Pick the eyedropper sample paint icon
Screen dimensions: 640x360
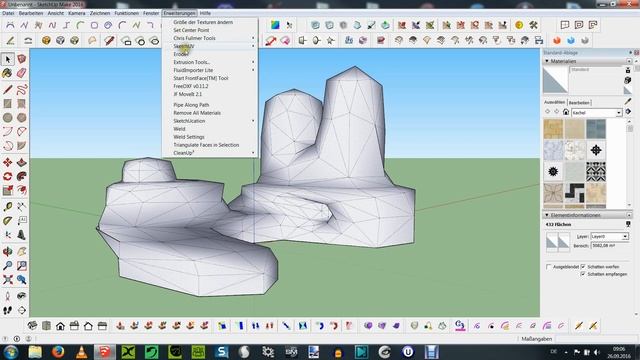(628, 101)
